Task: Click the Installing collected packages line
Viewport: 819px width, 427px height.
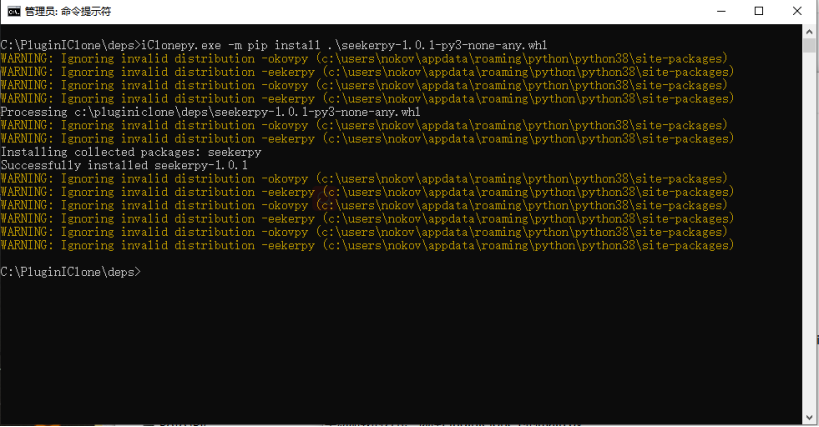Action: (x=131, y=152)
